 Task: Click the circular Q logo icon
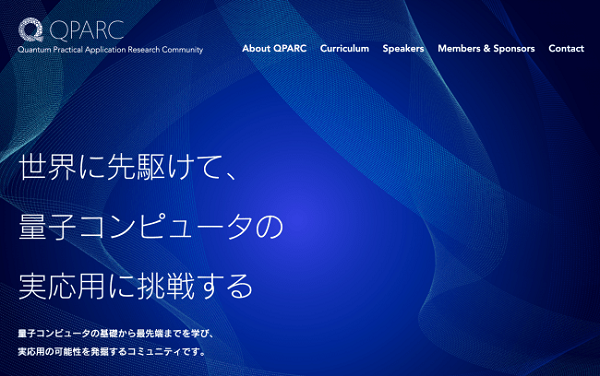pyautogui.click(x=31, y=30)
